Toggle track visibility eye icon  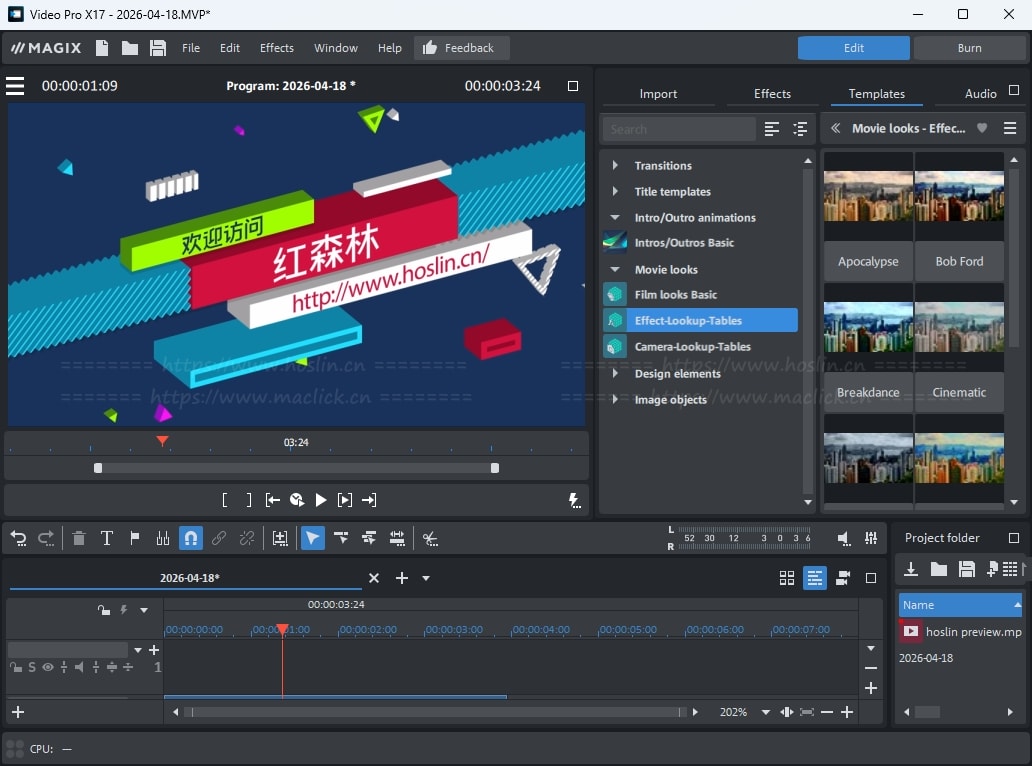coord(47,667)
